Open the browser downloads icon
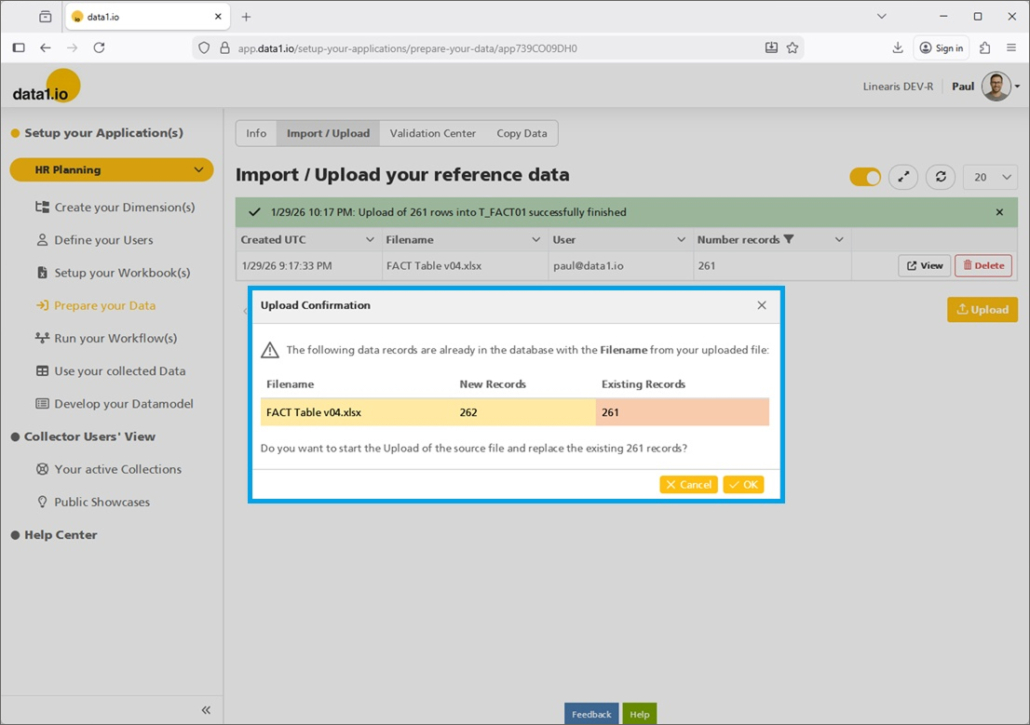This screenshot has width=1030, height=725. [897, 48]
